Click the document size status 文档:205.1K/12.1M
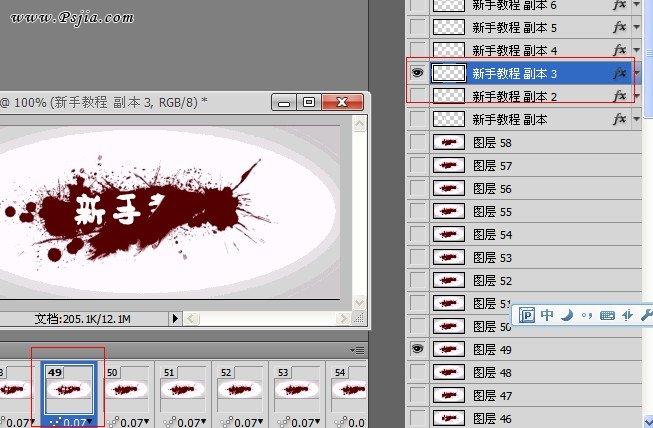This screenshot has width=653, height=428. coord(82,319)
